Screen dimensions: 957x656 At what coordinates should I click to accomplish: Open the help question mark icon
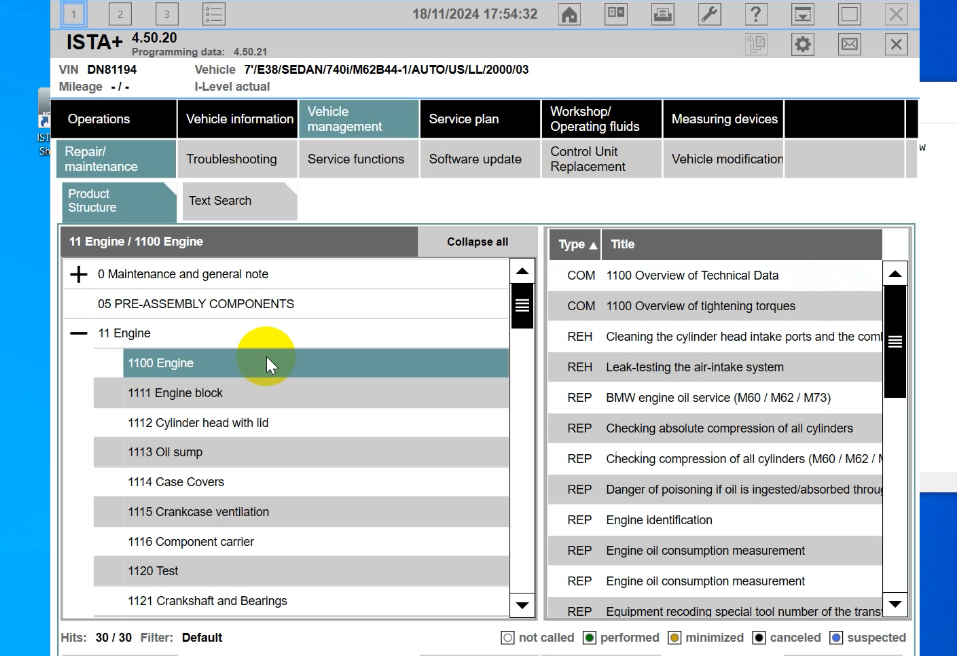(756, 14)
